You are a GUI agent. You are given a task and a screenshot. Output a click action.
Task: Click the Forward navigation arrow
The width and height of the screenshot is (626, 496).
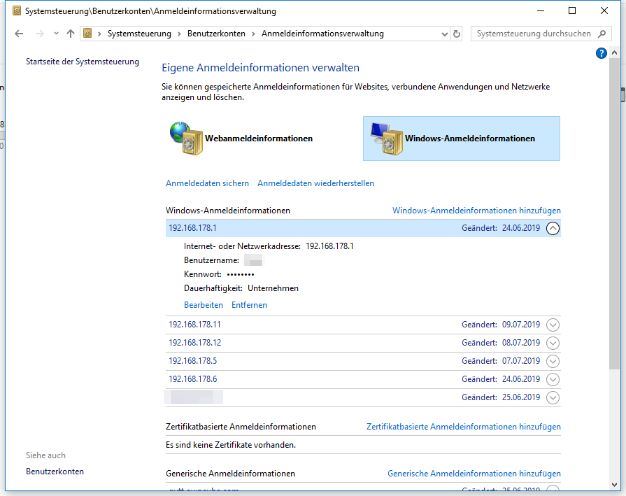tap(40, 34)
